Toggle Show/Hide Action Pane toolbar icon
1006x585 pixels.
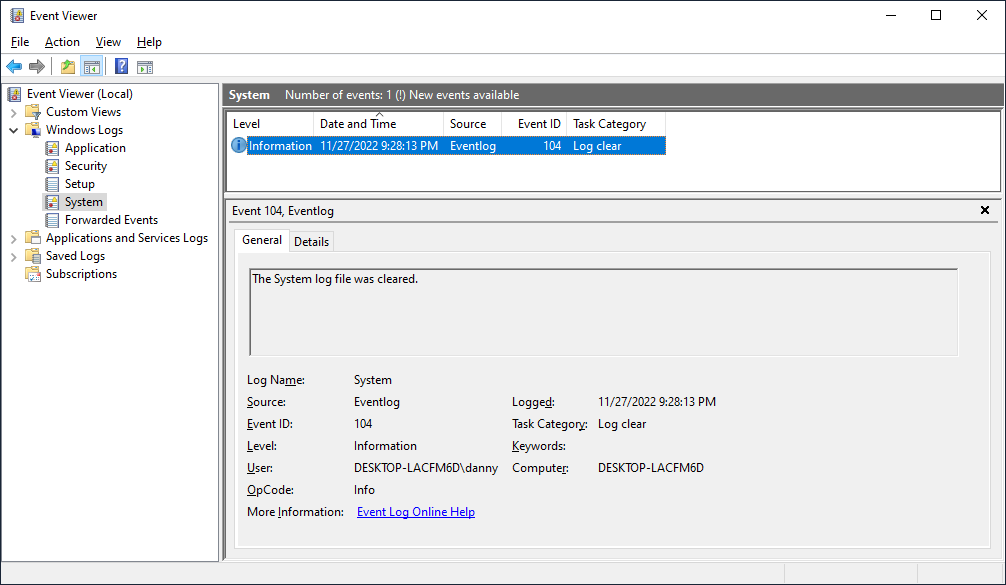pos(146,67)
